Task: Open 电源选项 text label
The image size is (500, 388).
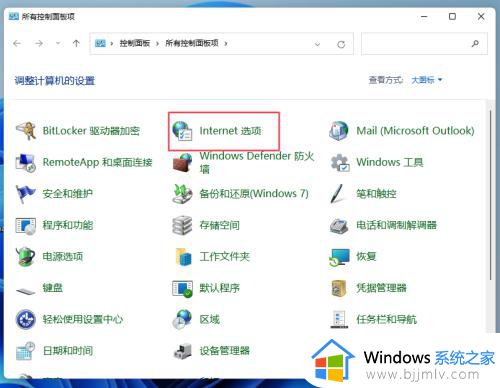Action: [63, 257]
